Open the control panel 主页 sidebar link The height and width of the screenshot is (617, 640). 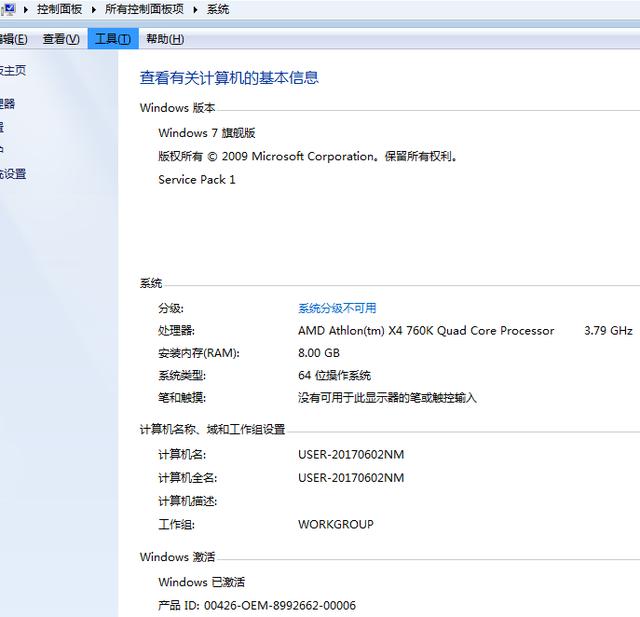tap(12, 70)
